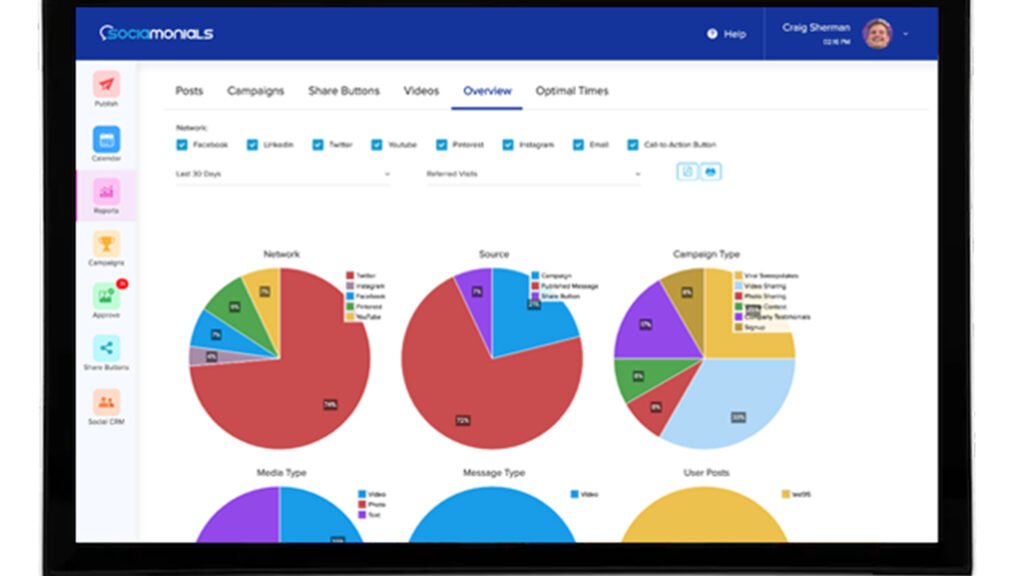Click the Share Buttons sidebar icon

click(106, 349)
